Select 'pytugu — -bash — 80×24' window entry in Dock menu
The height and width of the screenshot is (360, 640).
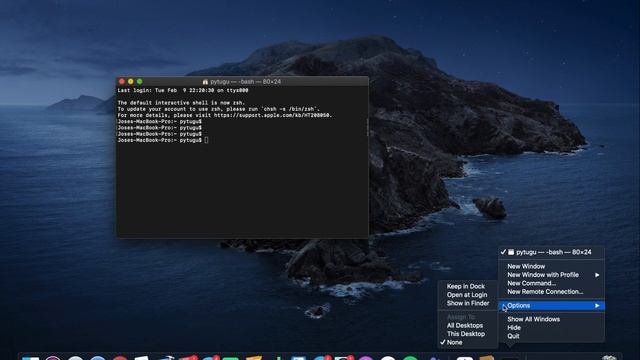coord(551,252)
